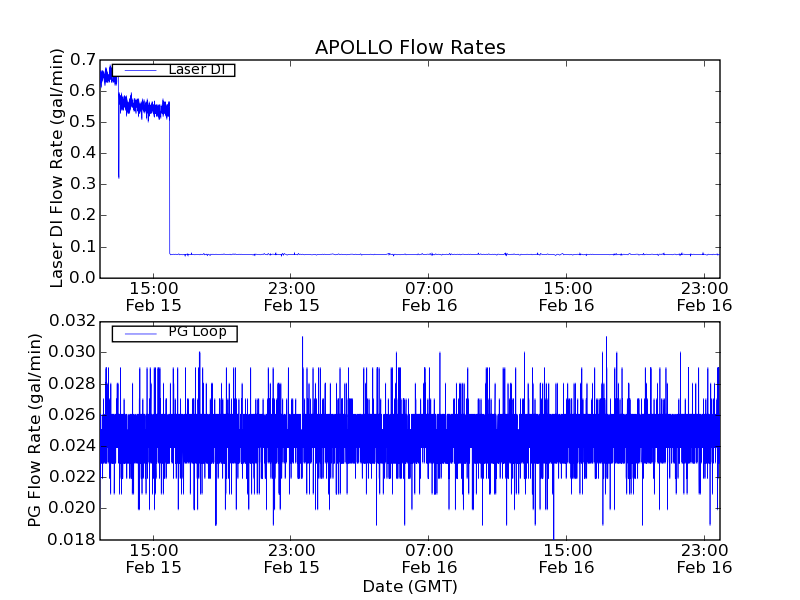Click "15:00 Feb 15" under the Laser DI plot
The image size is (800, 600).
click(x=154, y=297)
